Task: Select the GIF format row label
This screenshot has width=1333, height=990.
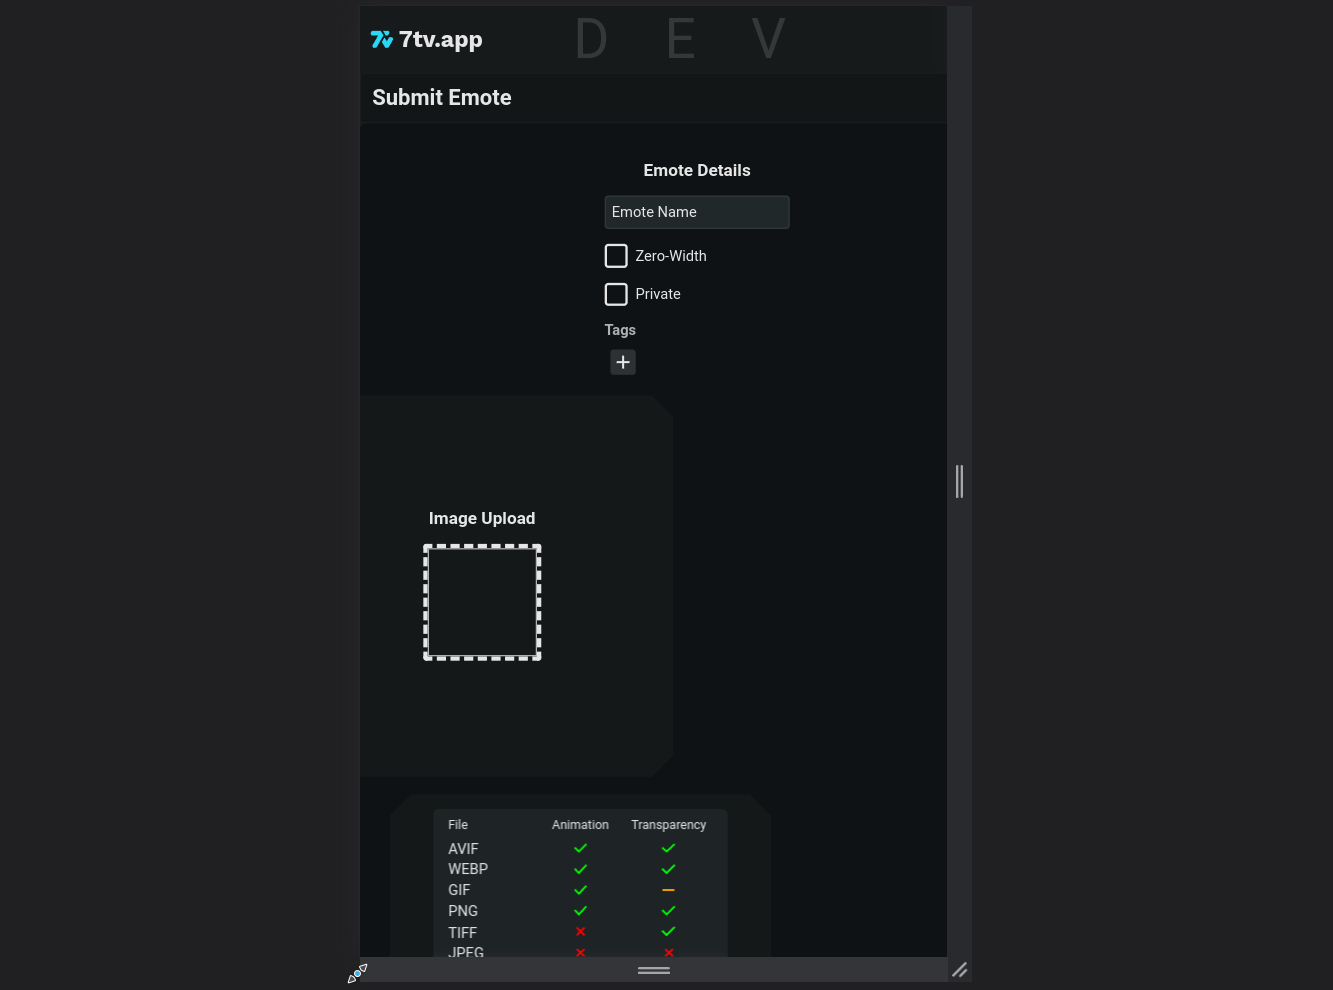Action: tap(459, 890)
